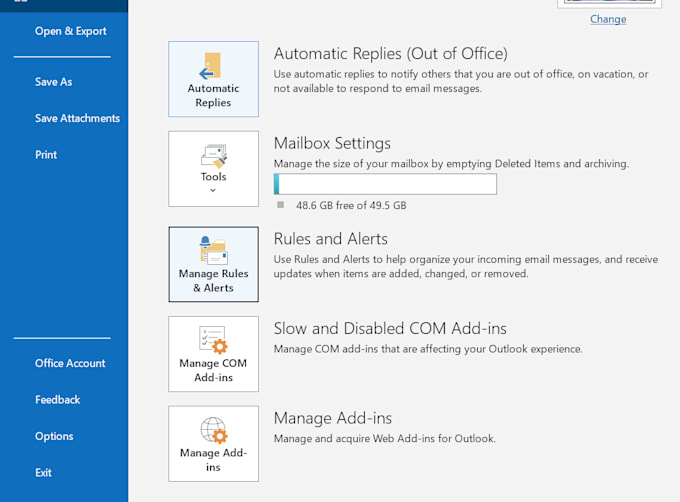The image size is (680, 502).
Task: Click the Manage Rules & Alerts folder icon
Action: tap(213, 250)
